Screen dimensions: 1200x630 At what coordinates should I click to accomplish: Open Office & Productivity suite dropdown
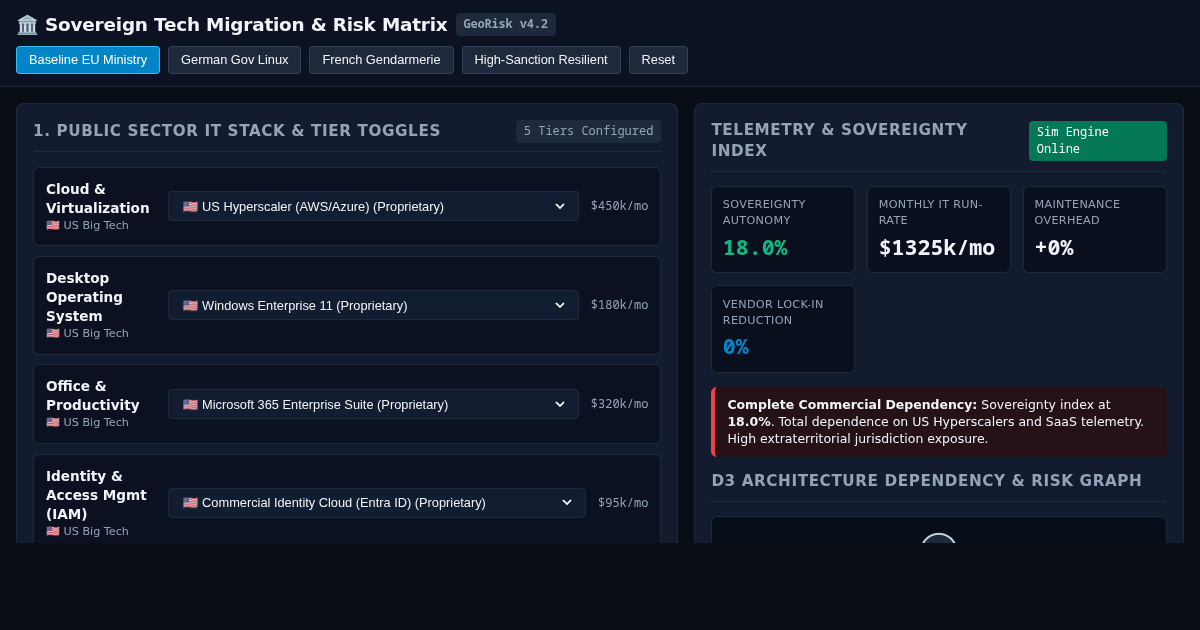(373, 404)
